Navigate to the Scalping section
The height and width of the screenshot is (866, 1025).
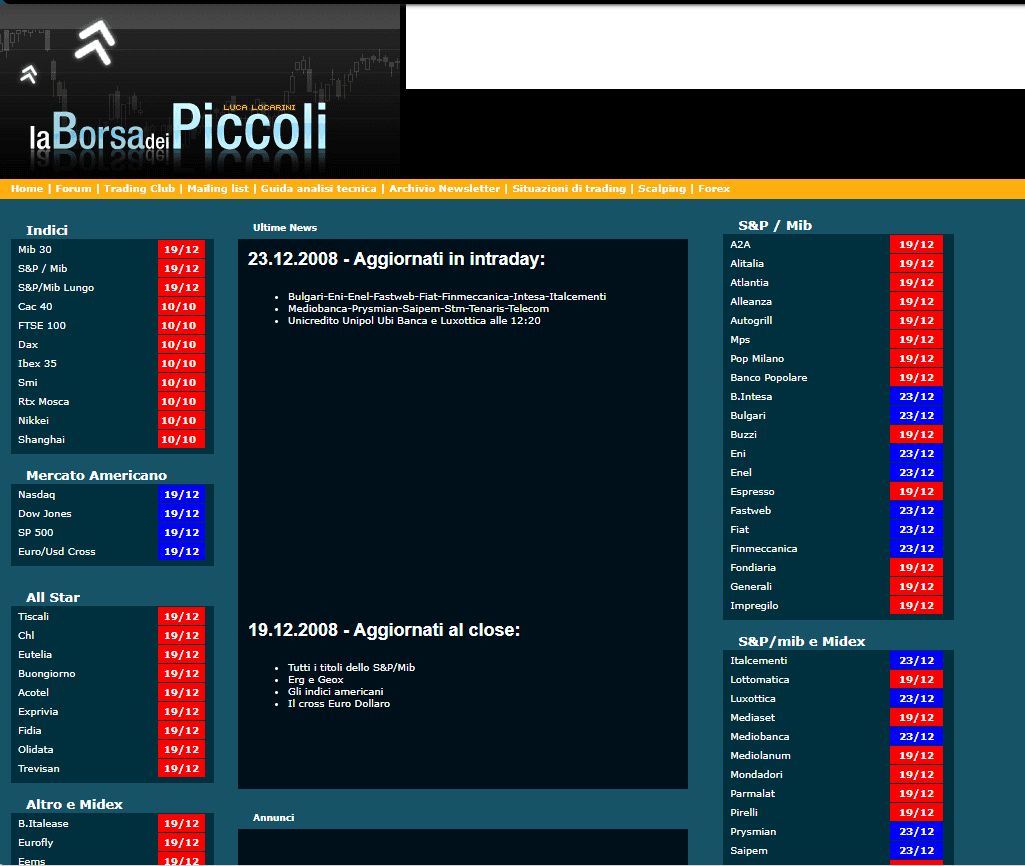point(662,189)
